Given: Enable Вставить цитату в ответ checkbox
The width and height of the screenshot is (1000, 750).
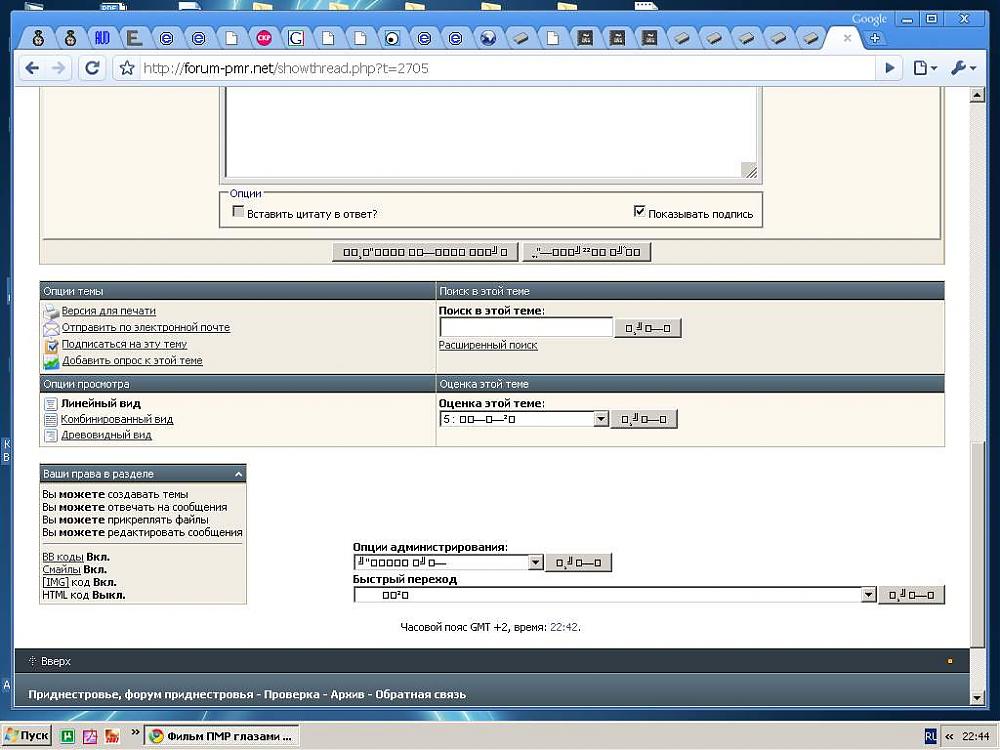Looking at the screenshot, I should point(238,213).
